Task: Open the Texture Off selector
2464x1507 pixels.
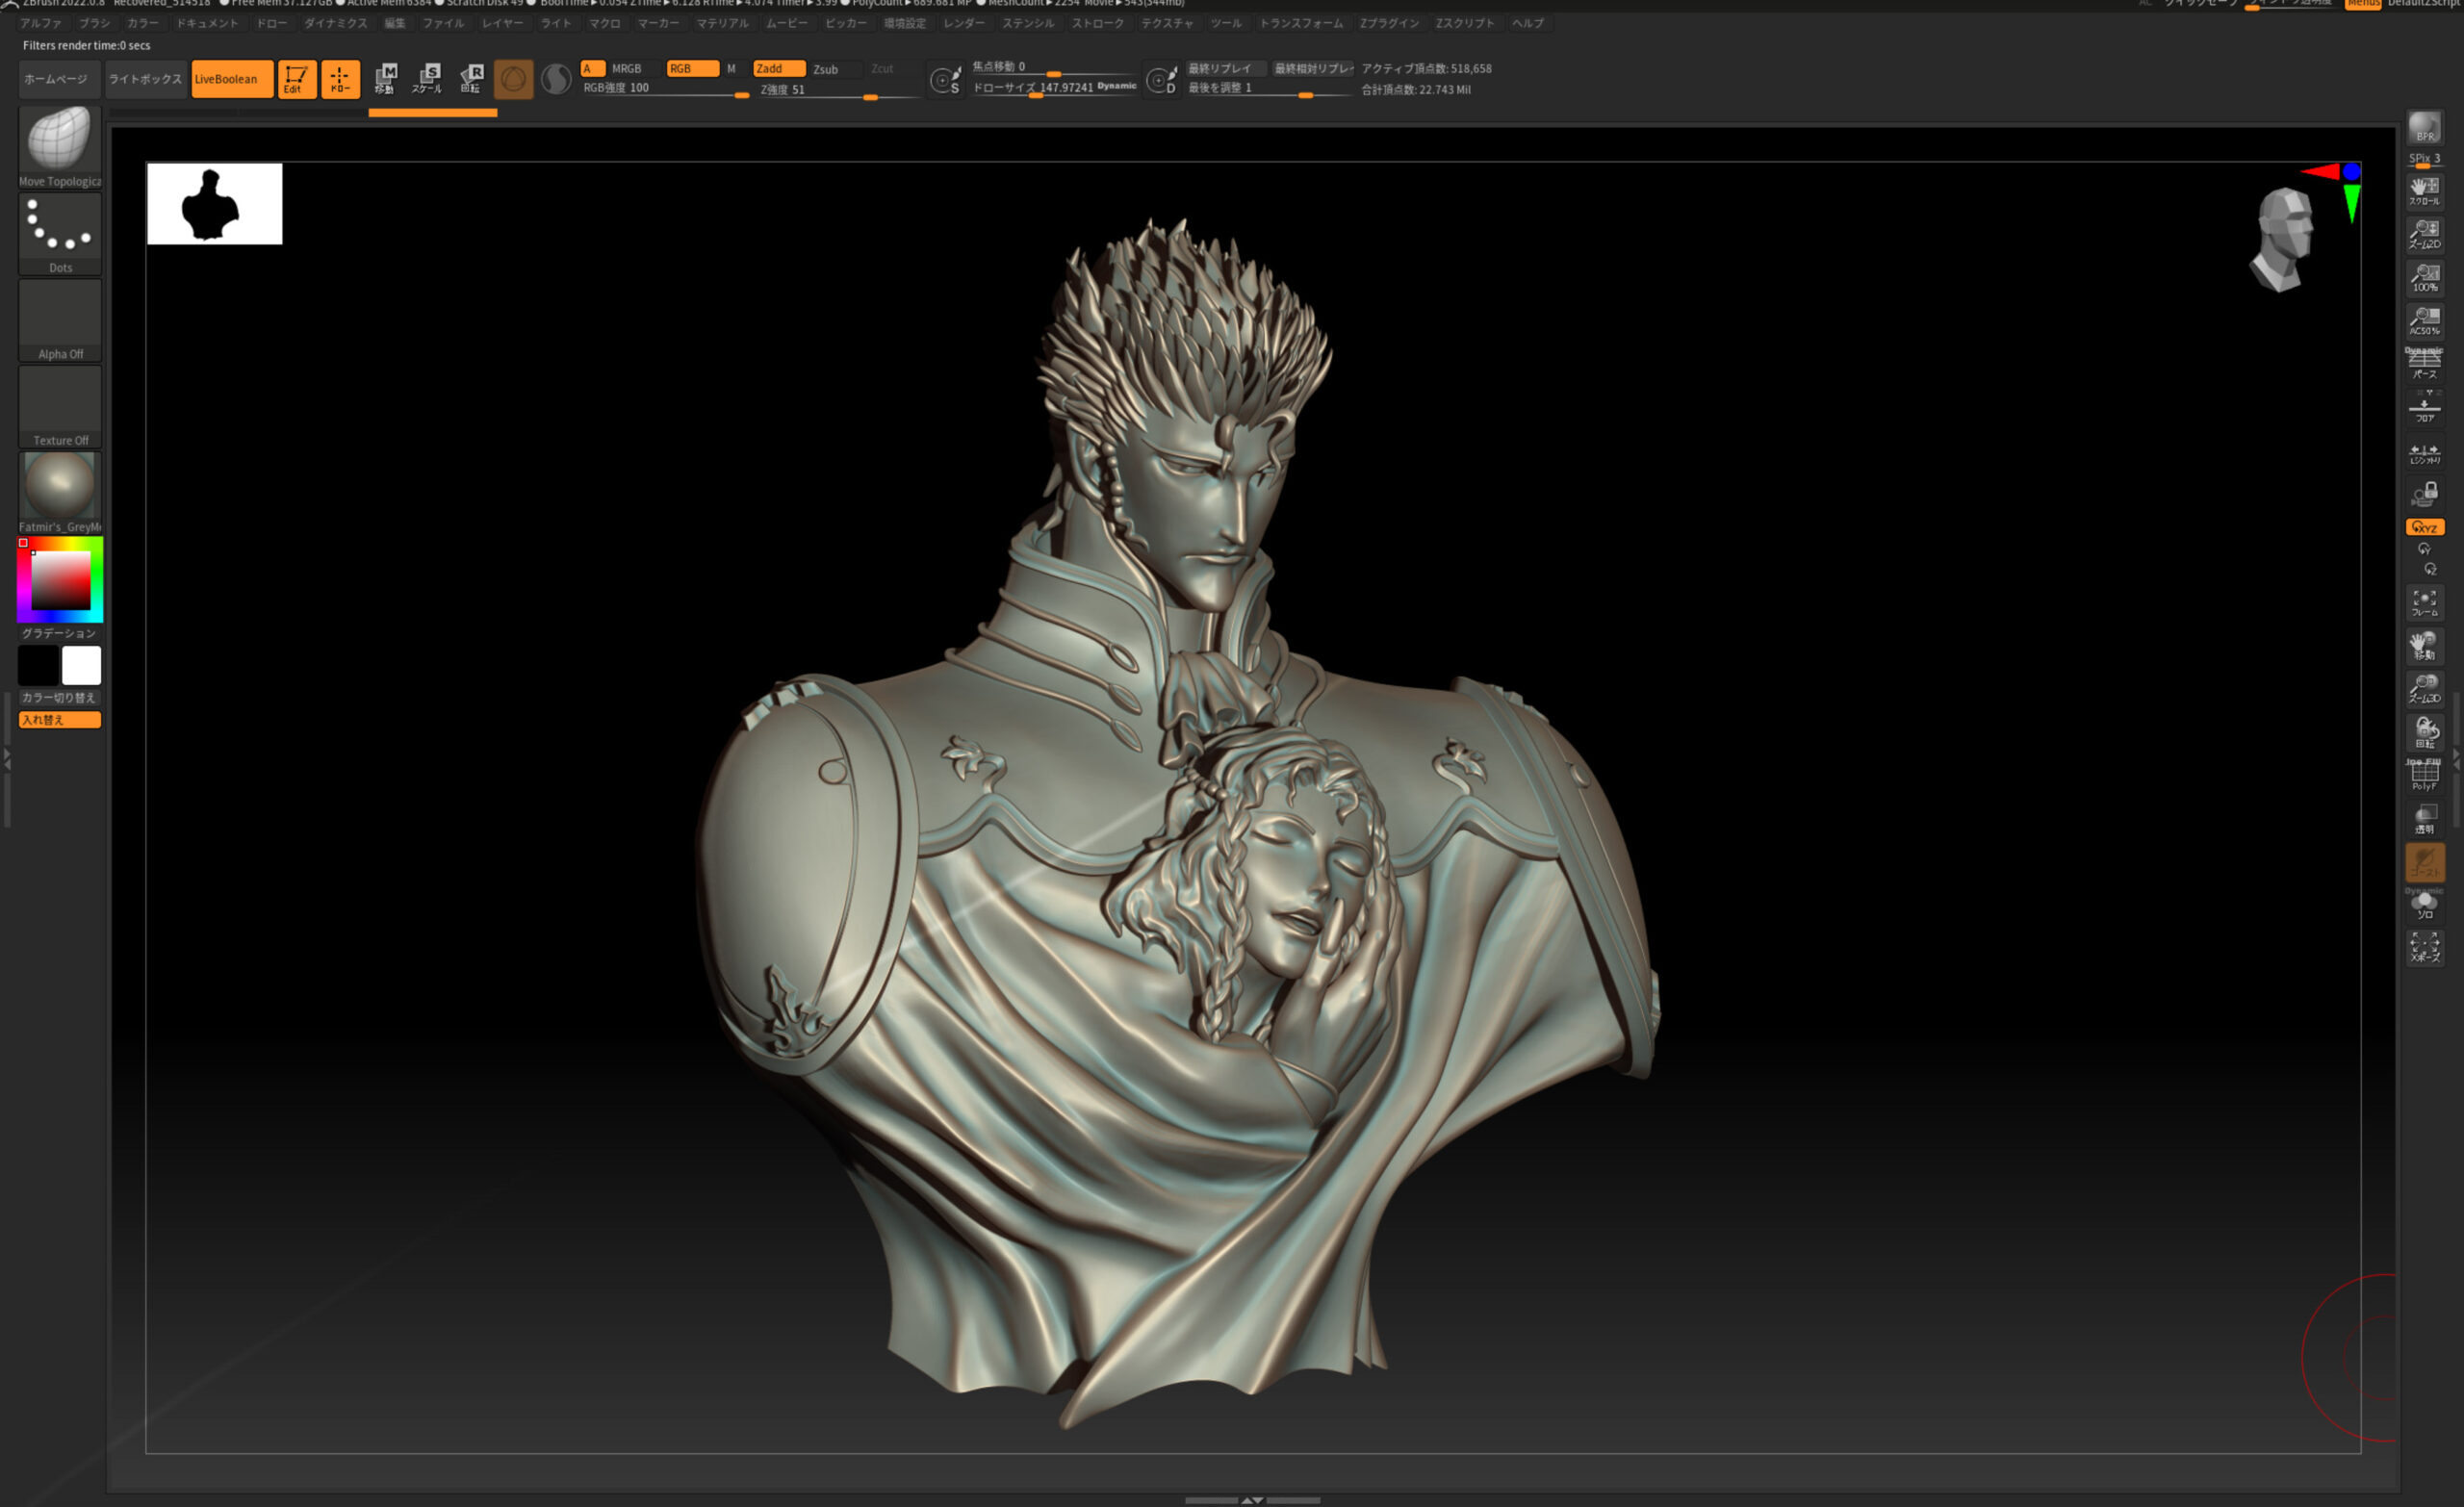Action: pyautogui.click(x=60, y=406)
